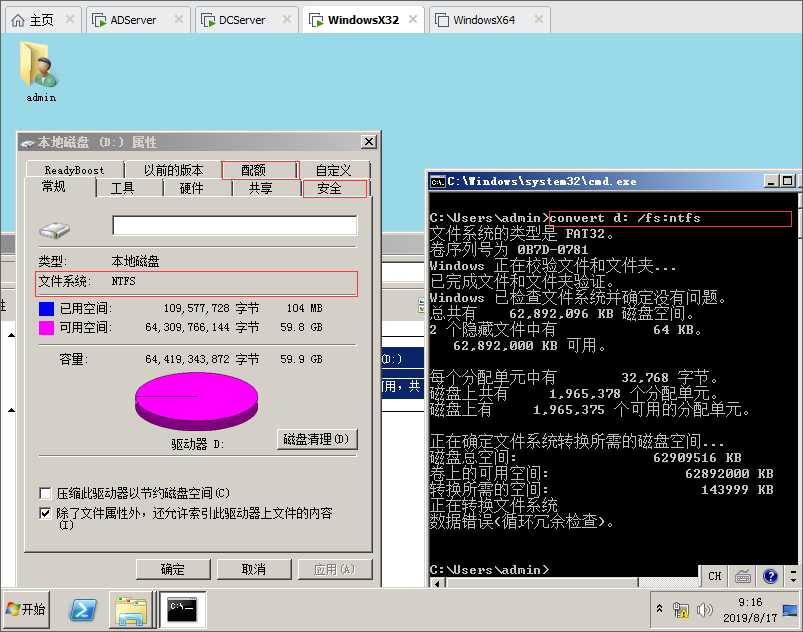Open the 开始 Start menu
This screenshot has width=803, height=632.
click(x=27, y=609)
